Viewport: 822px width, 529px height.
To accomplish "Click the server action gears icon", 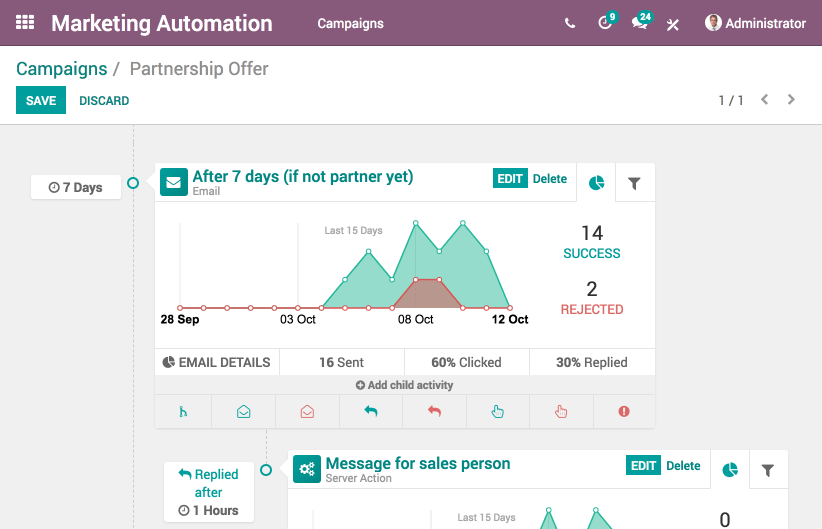I will [307, 469].
